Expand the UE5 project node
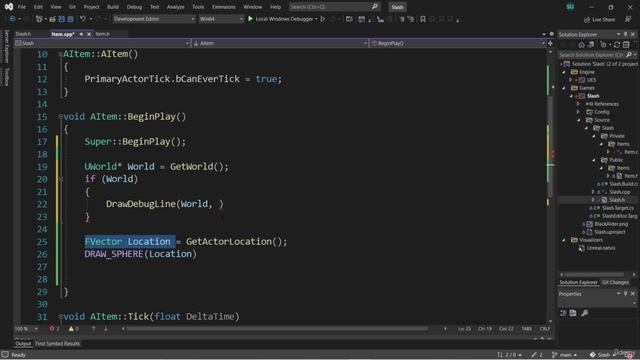The width and height of the screenshot is (640, 360). tap(571, 80)
